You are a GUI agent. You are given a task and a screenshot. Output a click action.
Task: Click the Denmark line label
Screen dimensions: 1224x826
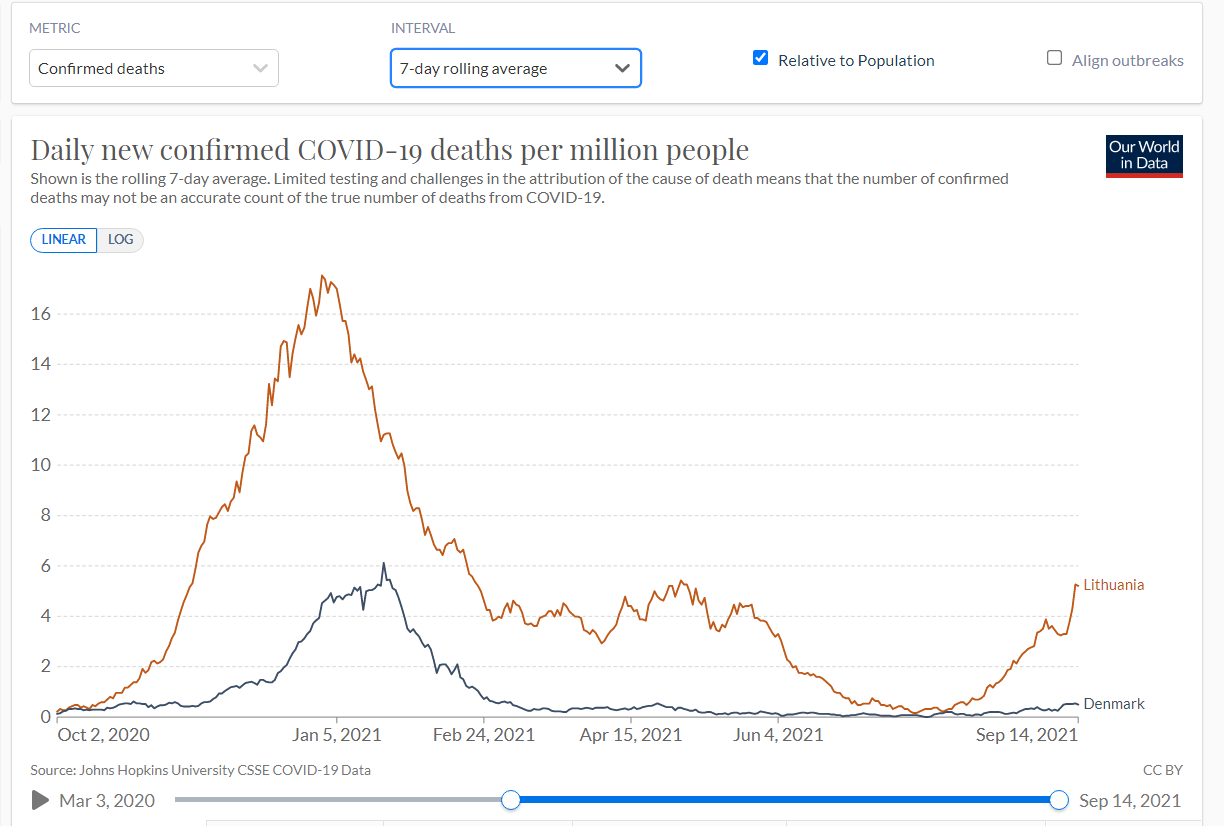pyautogui.click(x=1113, y=704)
